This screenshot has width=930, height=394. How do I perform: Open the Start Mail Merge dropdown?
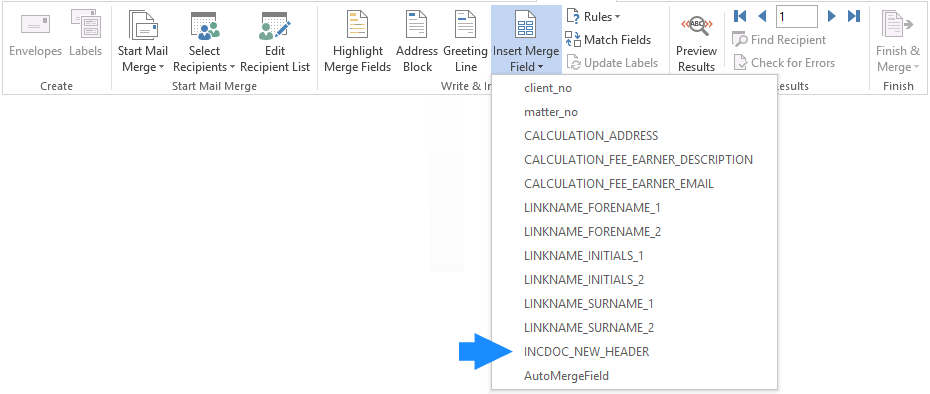(x=143, y=42)
